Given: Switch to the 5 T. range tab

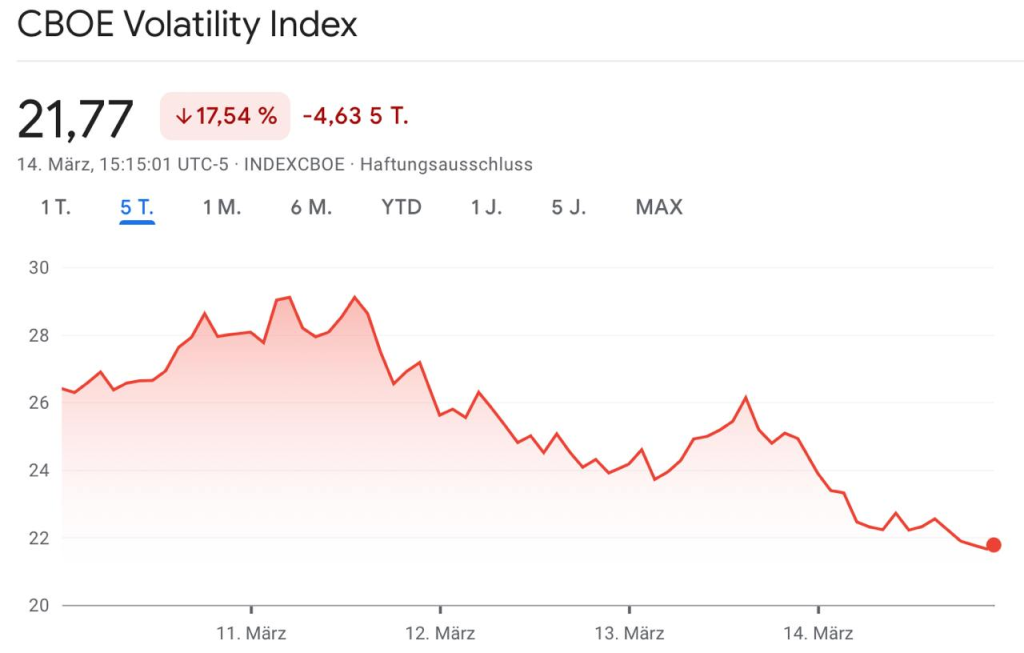Looking at the screenshot, I should point(136,207).
